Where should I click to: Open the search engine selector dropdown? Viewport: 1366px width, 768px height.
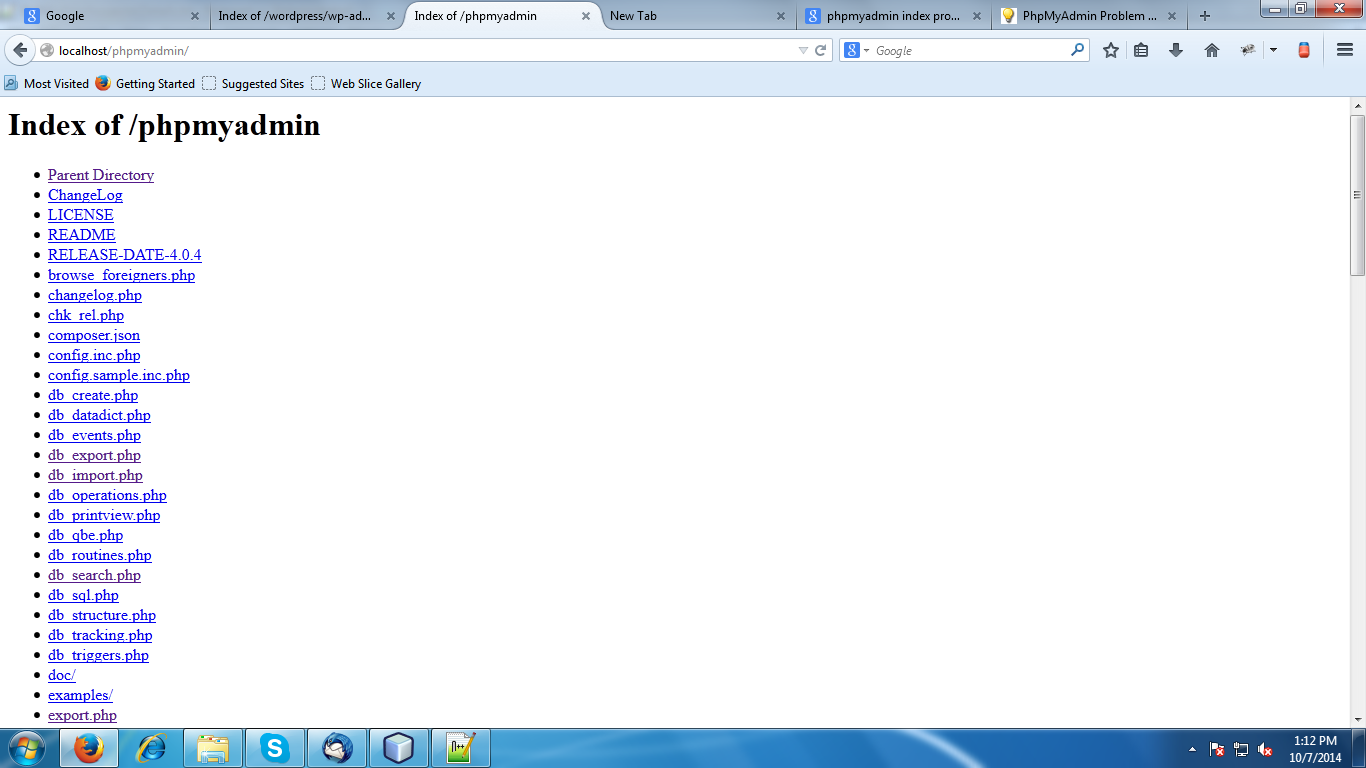(857, 50)
